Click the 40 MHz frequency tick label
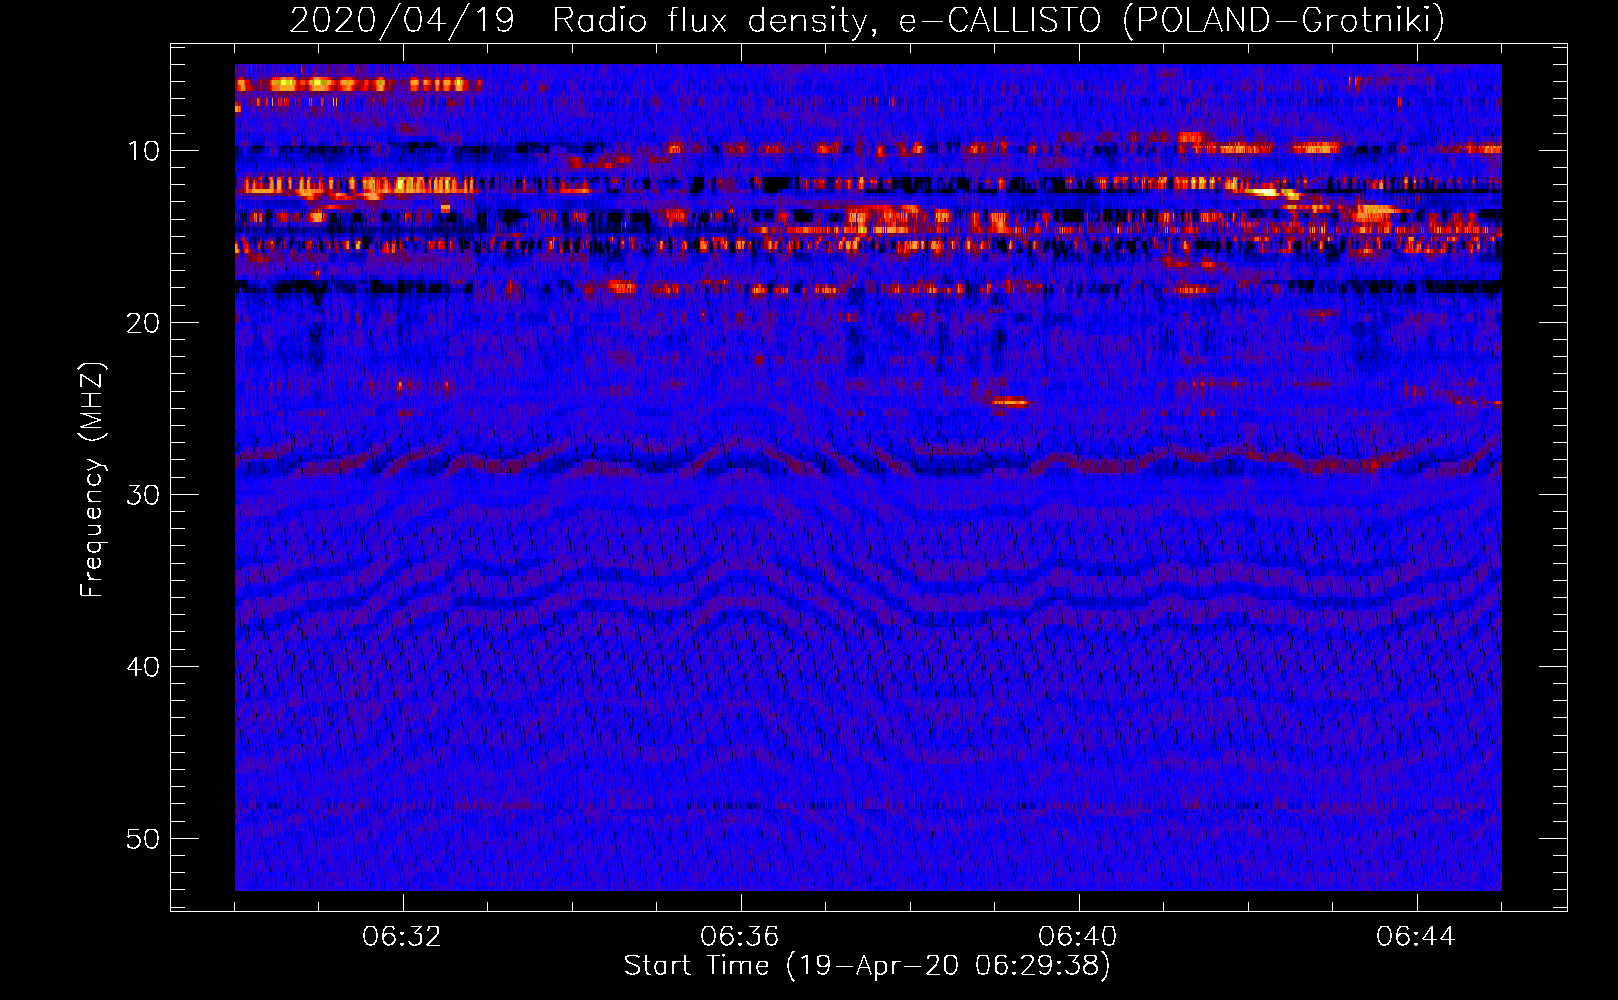The width and height of the screenshot is (1618, 1000). [143, 667]
